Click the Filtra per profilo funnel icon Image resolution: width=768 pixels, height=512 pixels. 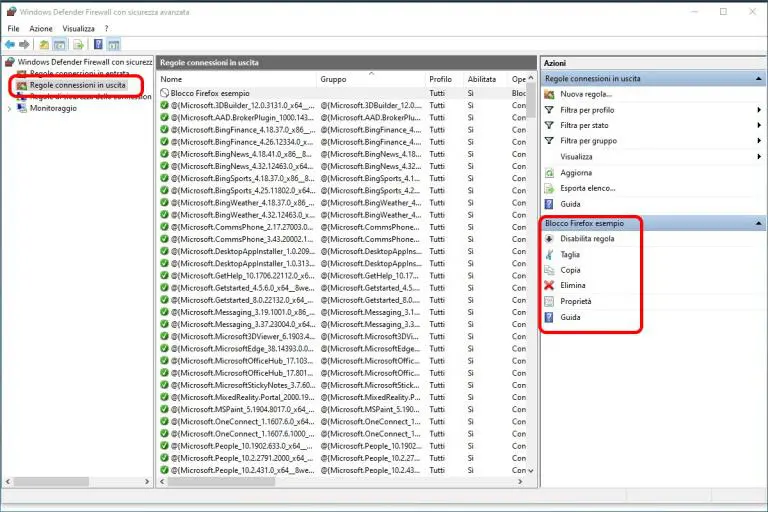tap(550, 110)
